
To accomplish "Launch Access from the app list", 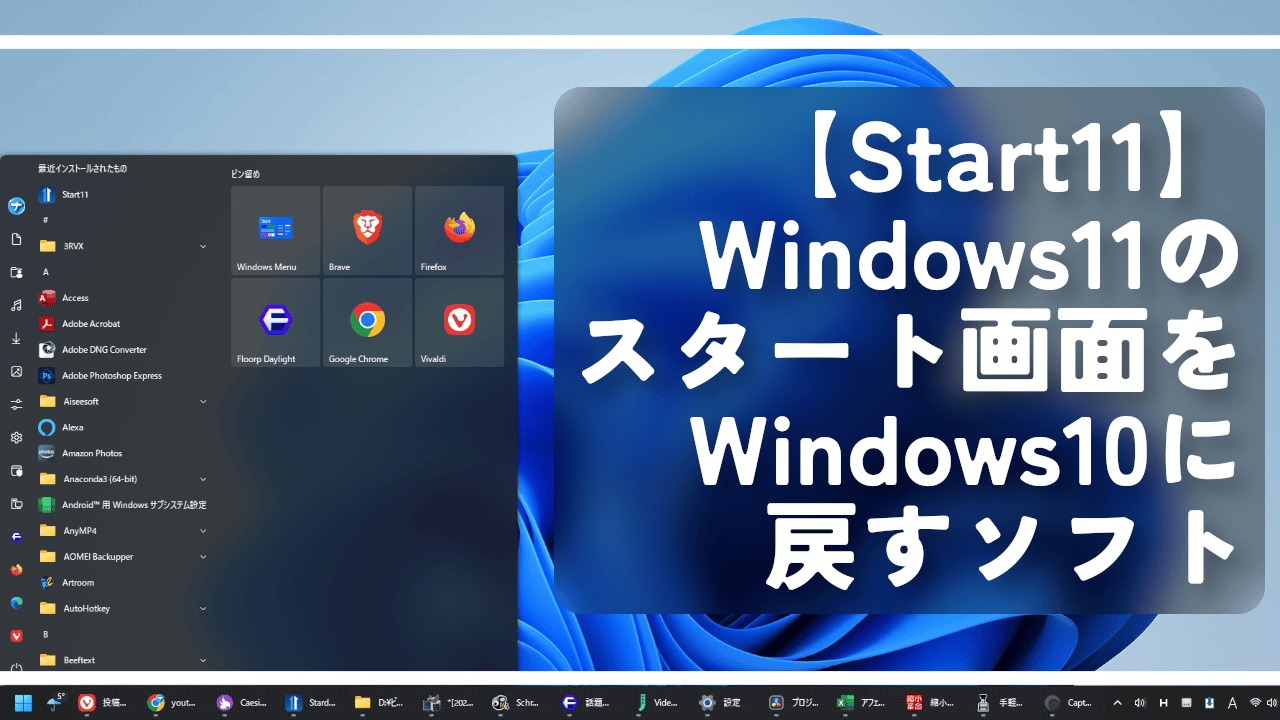I will 122,297.
